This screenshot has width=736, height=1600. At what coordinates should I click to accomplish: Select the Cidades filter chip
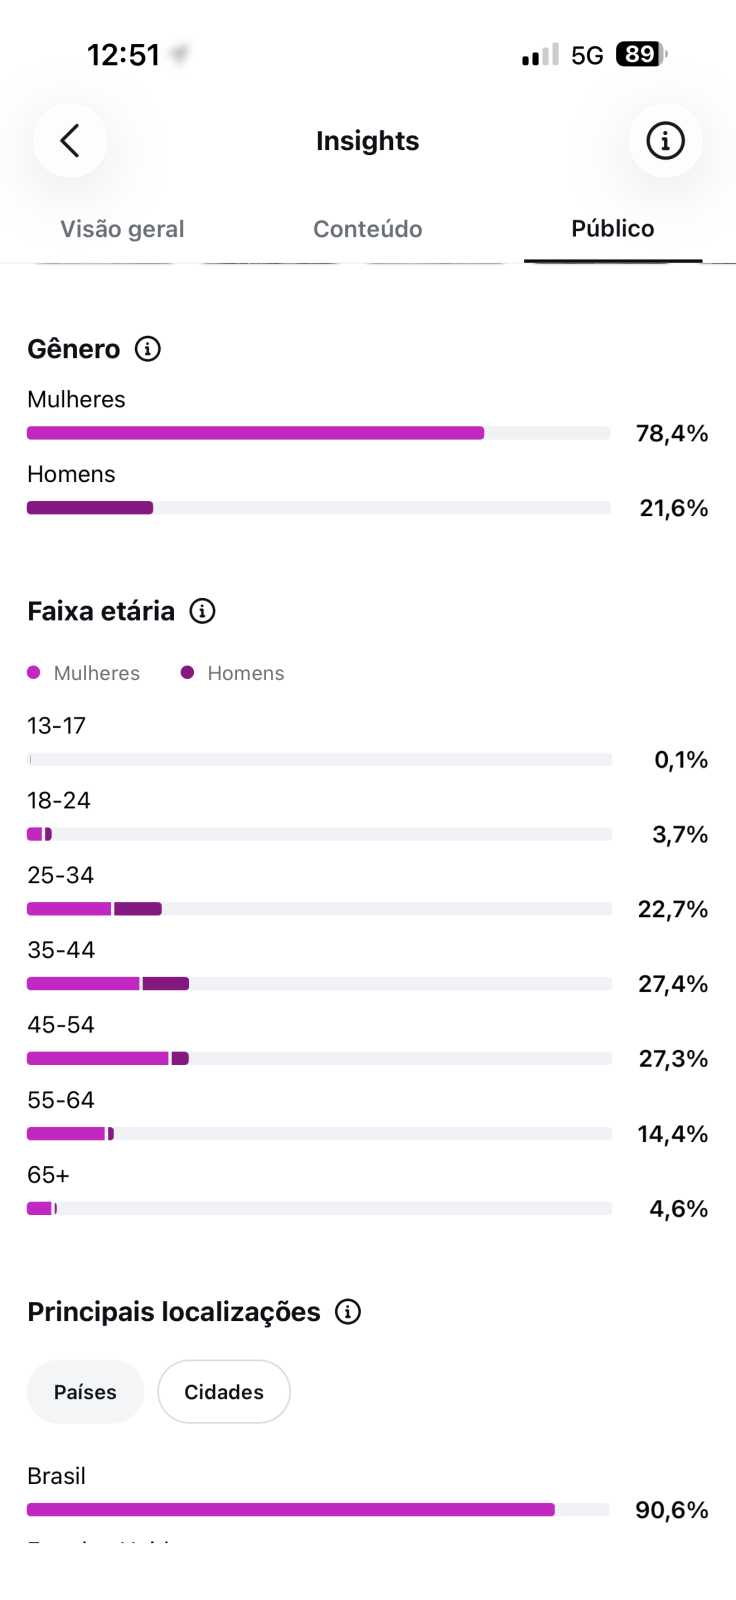pyautogui.click(x=224, y=1392)
